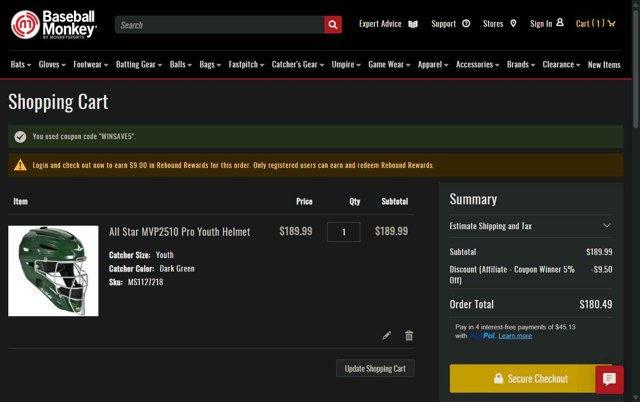The height and width of the screenshot is (402, 640).
Task: Click the Expert Advice link
Action: click(x=380, y=24)
